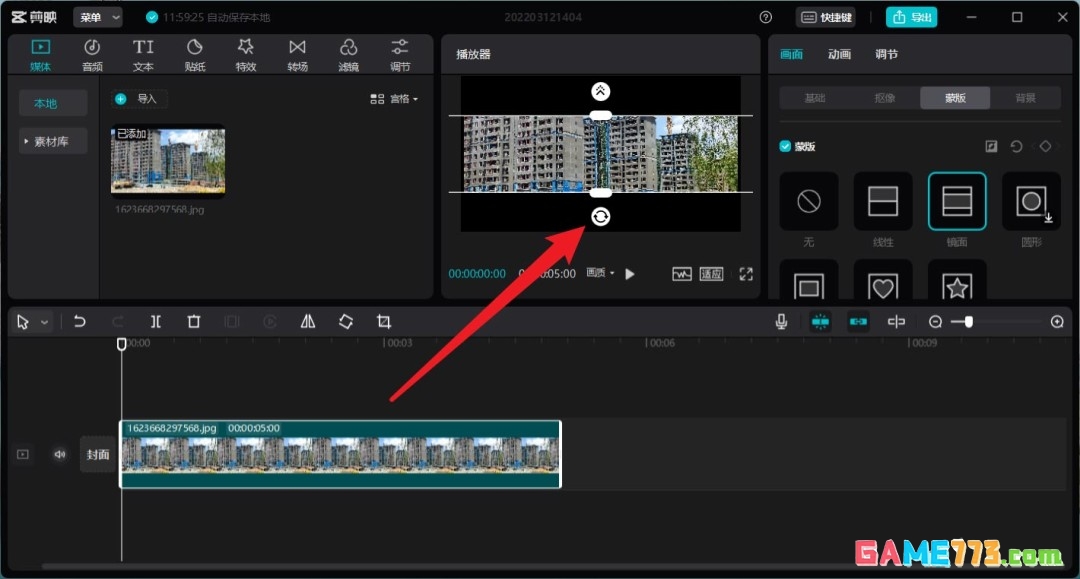
Task: Open the 音频 (Audio) media panel
Action: tap(92, 53)
